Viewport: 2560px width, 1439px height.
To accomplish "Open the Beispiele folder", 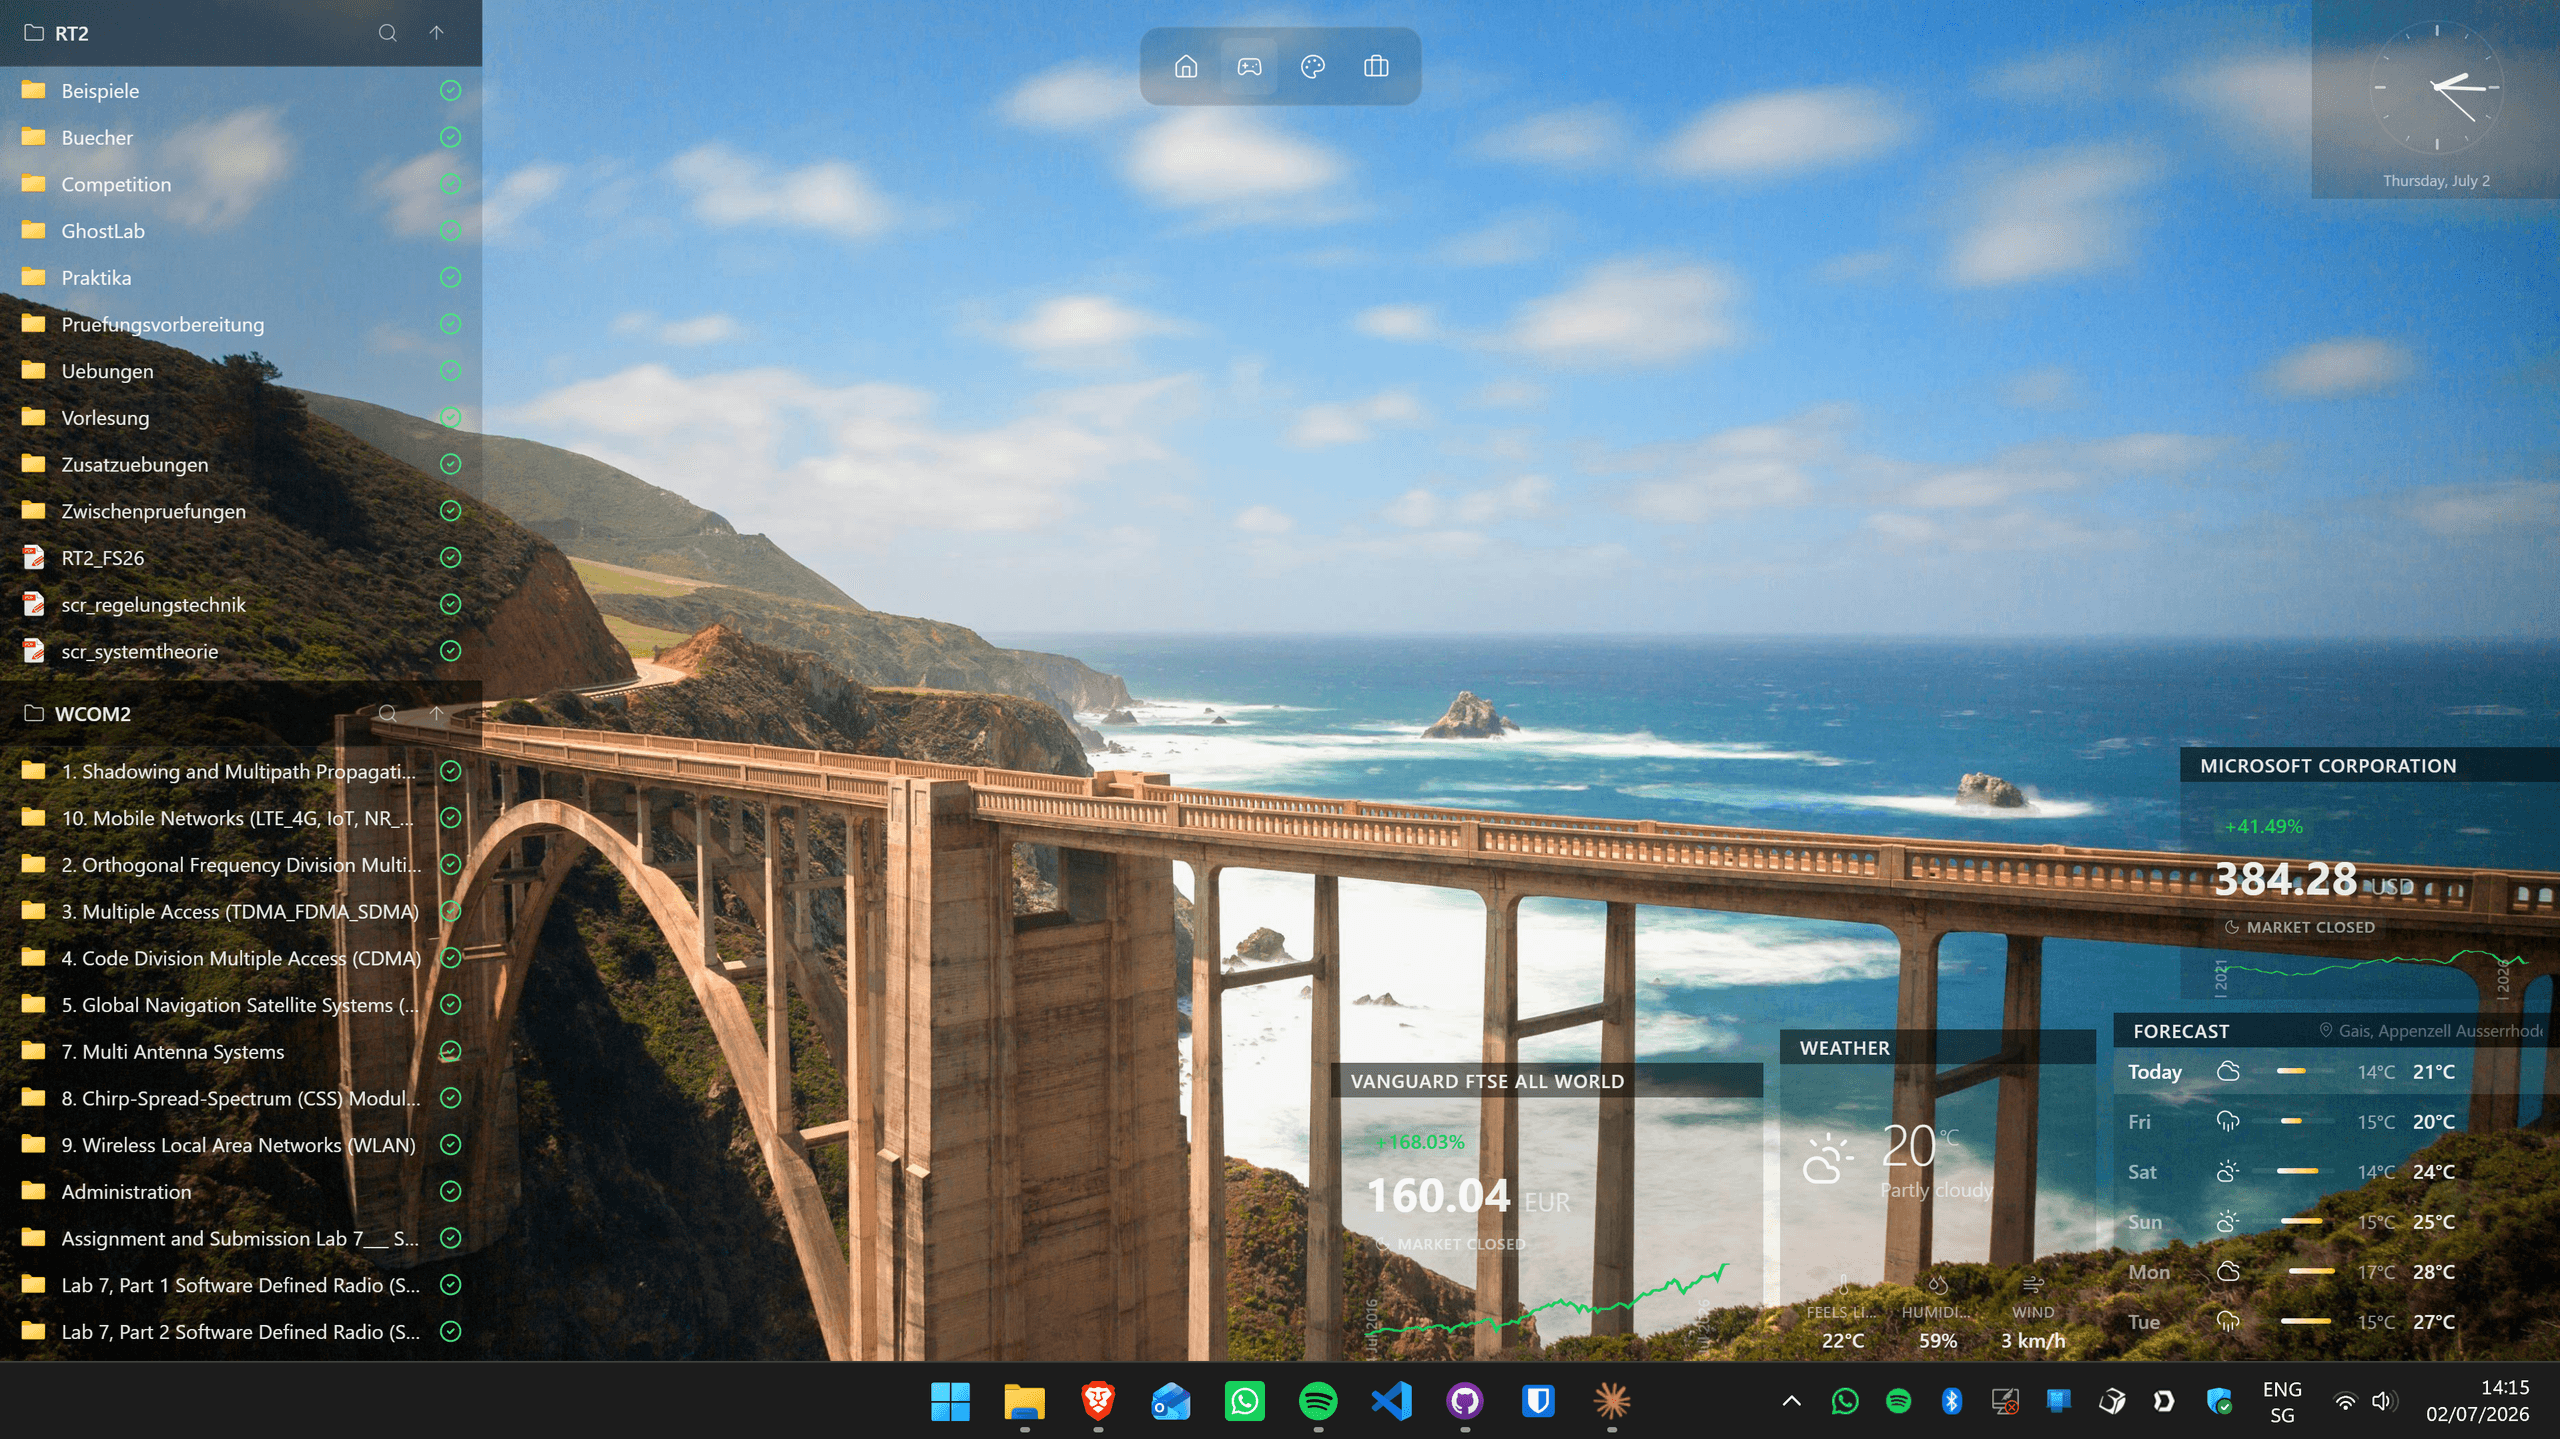I will [241, 91].
